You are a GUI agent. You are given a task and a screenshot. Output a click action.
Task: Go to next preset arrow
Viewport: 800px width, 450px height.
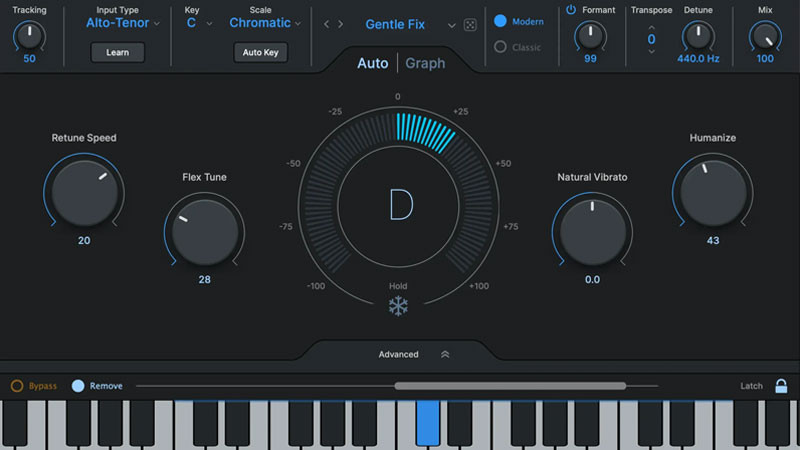point(341,24)
